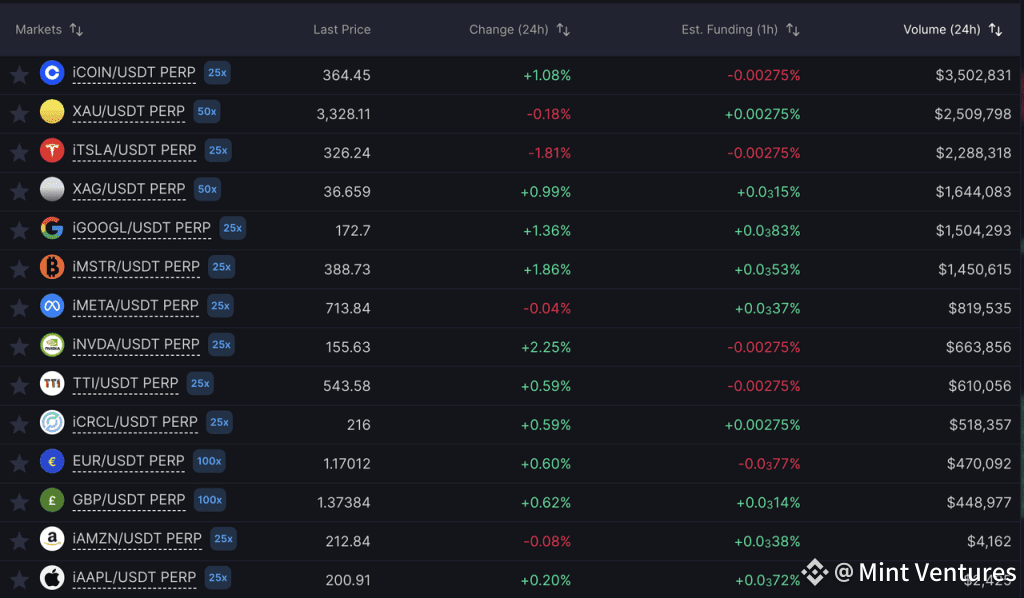
Task: Favorite star for GBP/USDT PERP
Action: pyautogui.click(x=19, y=502)
